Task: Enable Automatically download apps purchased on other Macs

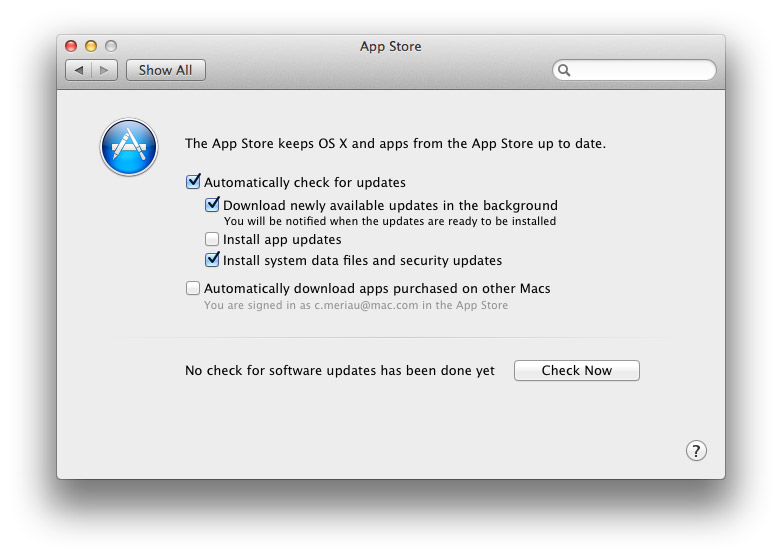Action: click(193, 288)
